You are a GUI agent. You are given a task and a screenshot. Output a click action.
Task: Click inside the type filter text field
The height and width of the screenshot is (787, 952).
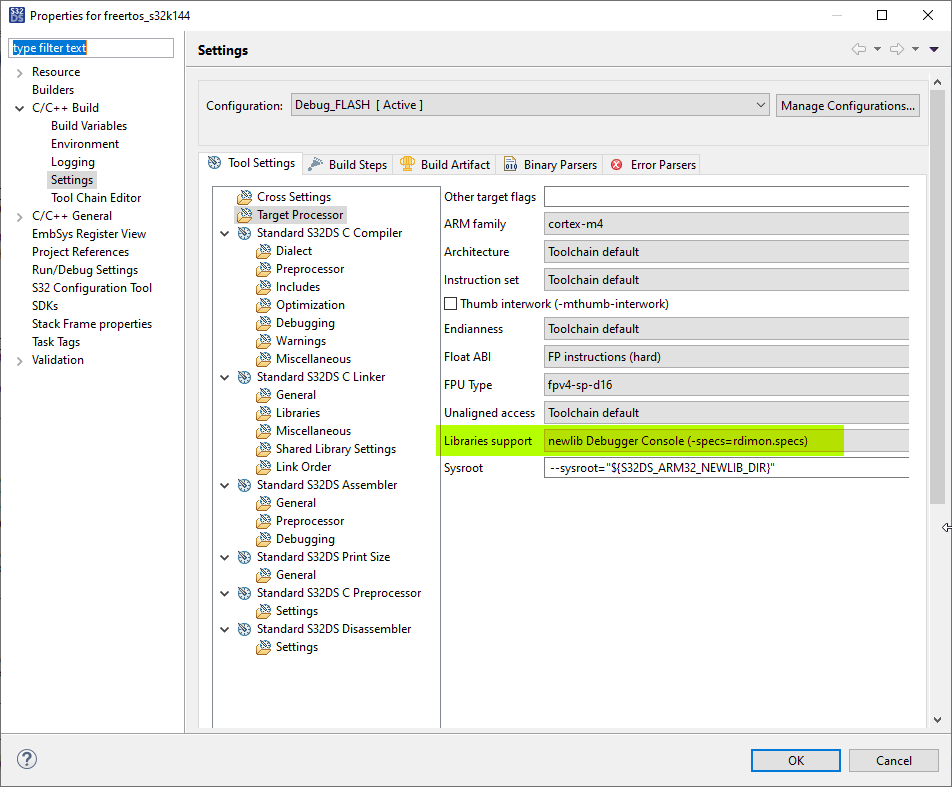[90, 47]
